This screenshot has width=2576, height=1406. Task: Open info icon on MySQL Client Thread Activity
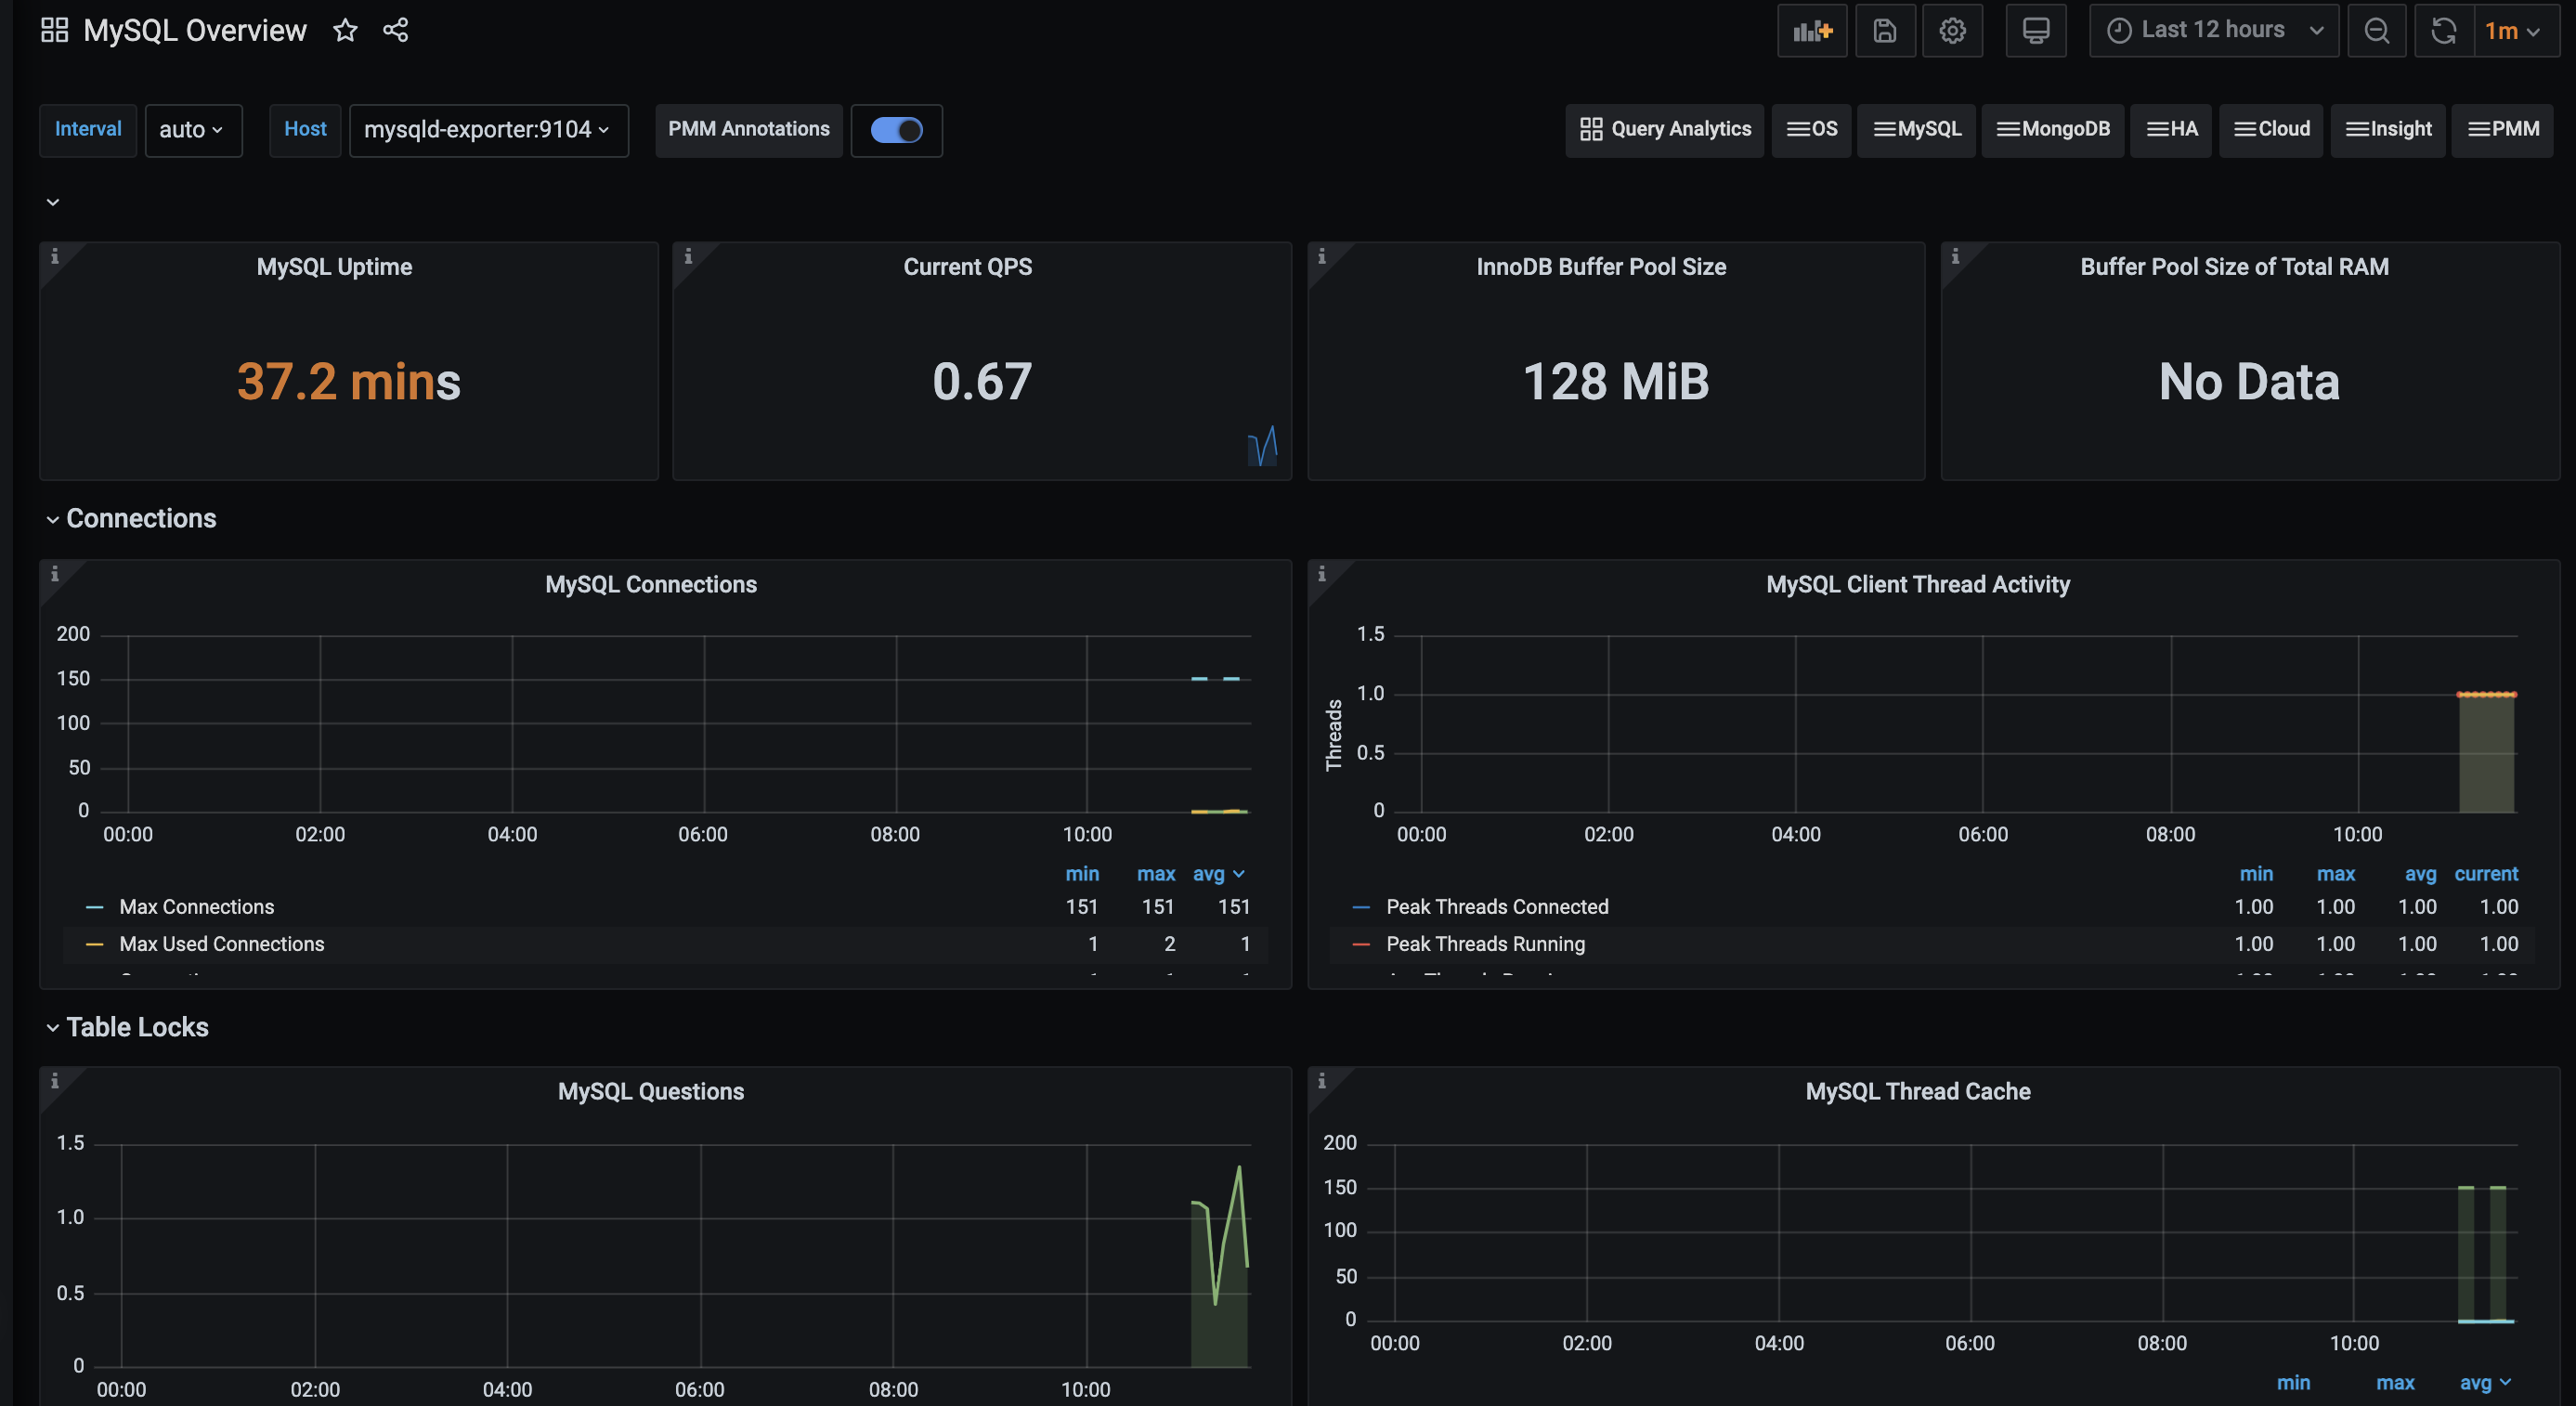[1322, 574]
